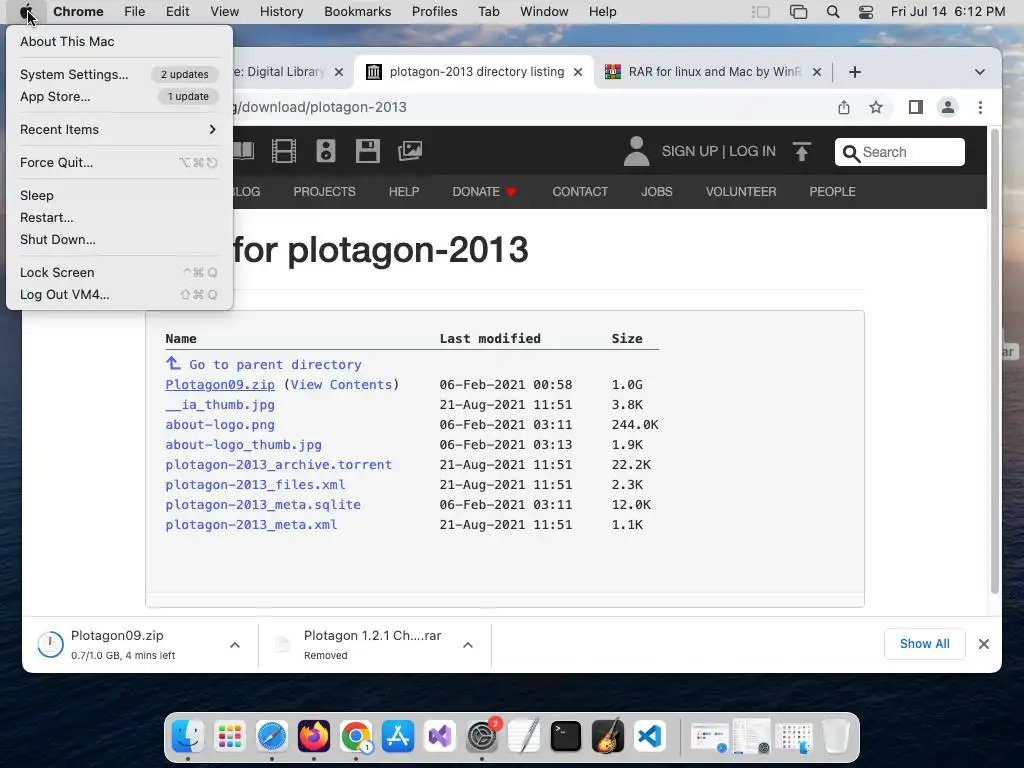Screen dimensions: 1024x768
Task: Open GarageBand from the Dock
Action: (607, 736)
